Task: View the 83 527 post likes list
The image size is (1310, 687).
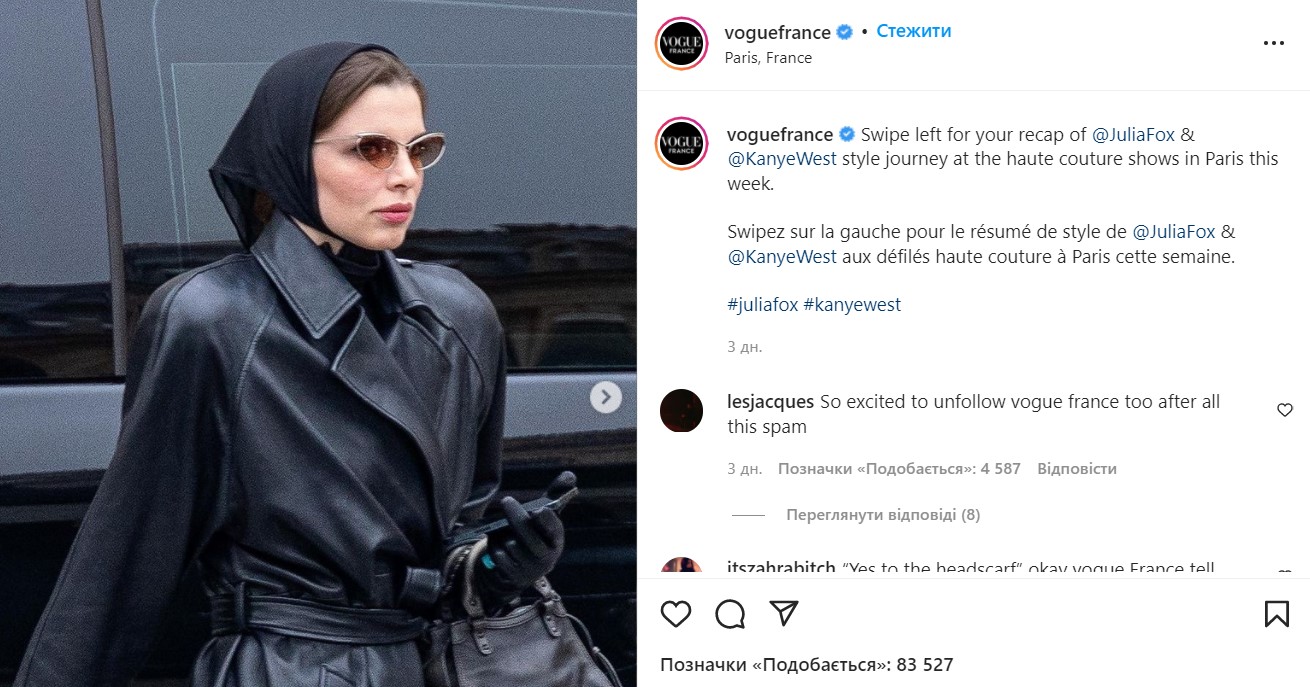Action: pos(807,664)
